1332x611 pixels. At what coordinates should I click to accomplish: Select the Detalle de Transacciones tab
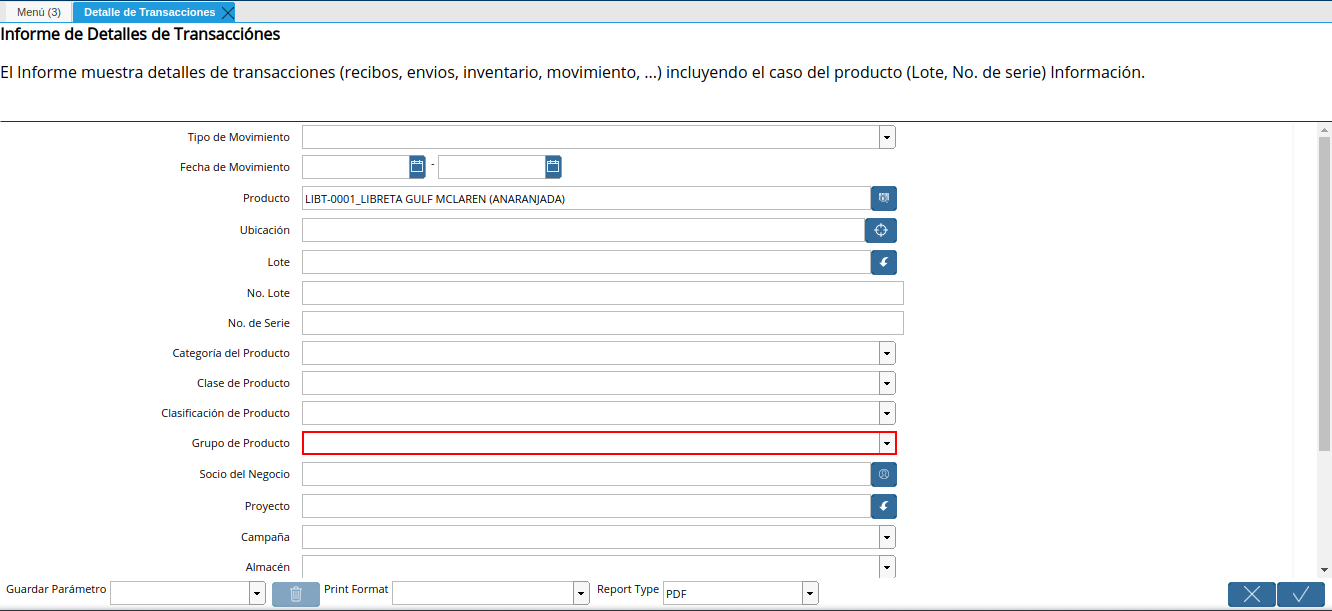click(x=149, y=12)
